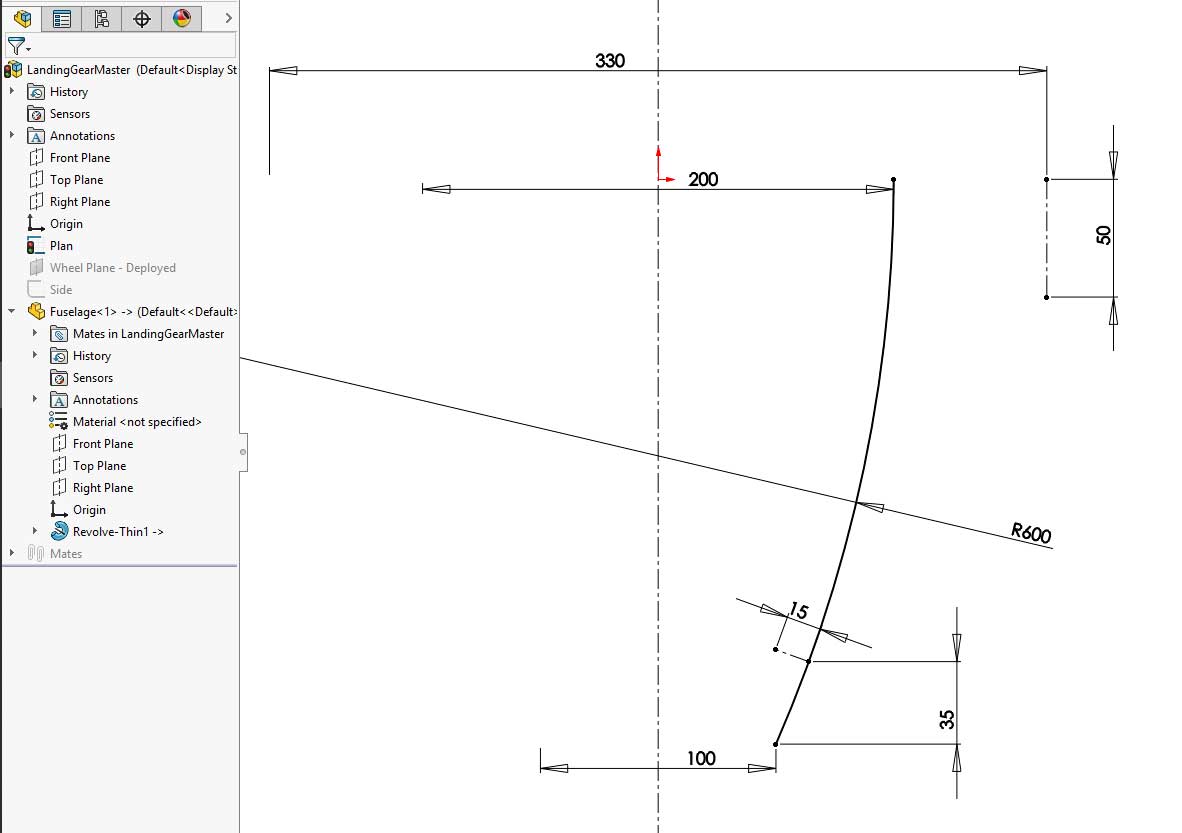Click the Mates in LandingGearMaster folder icon
The image size is (1182, 833).
point(59,333)
